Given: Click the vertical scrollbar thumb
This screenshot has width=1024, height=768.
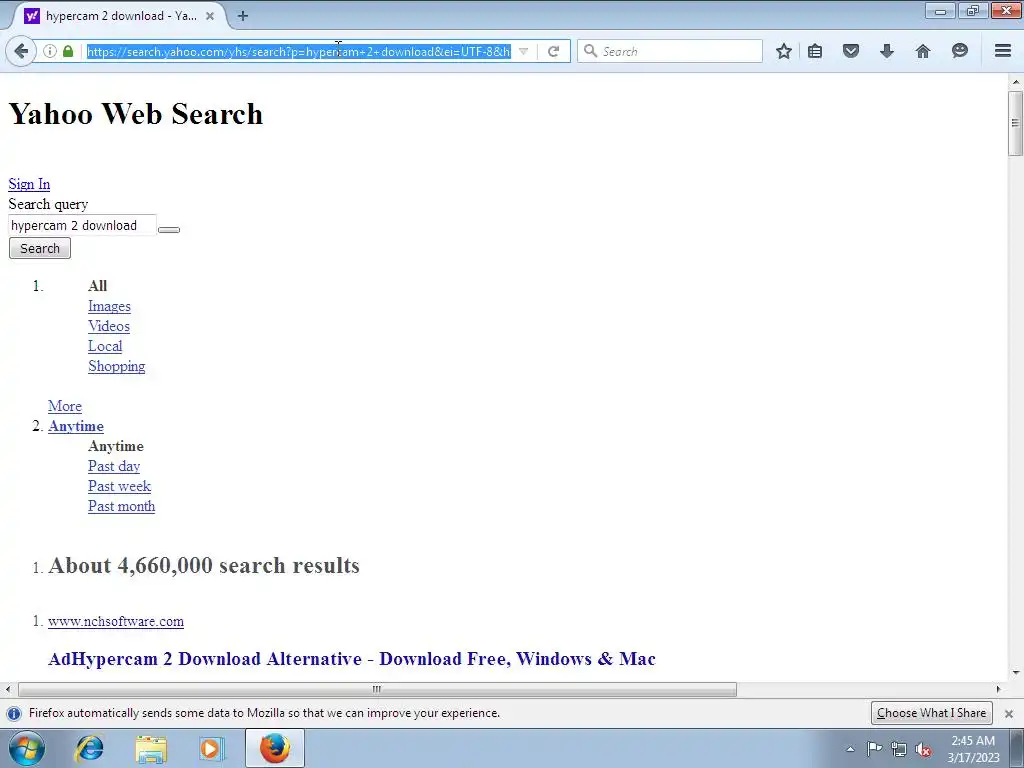Looking at the screenshot, I should 1015,123.
